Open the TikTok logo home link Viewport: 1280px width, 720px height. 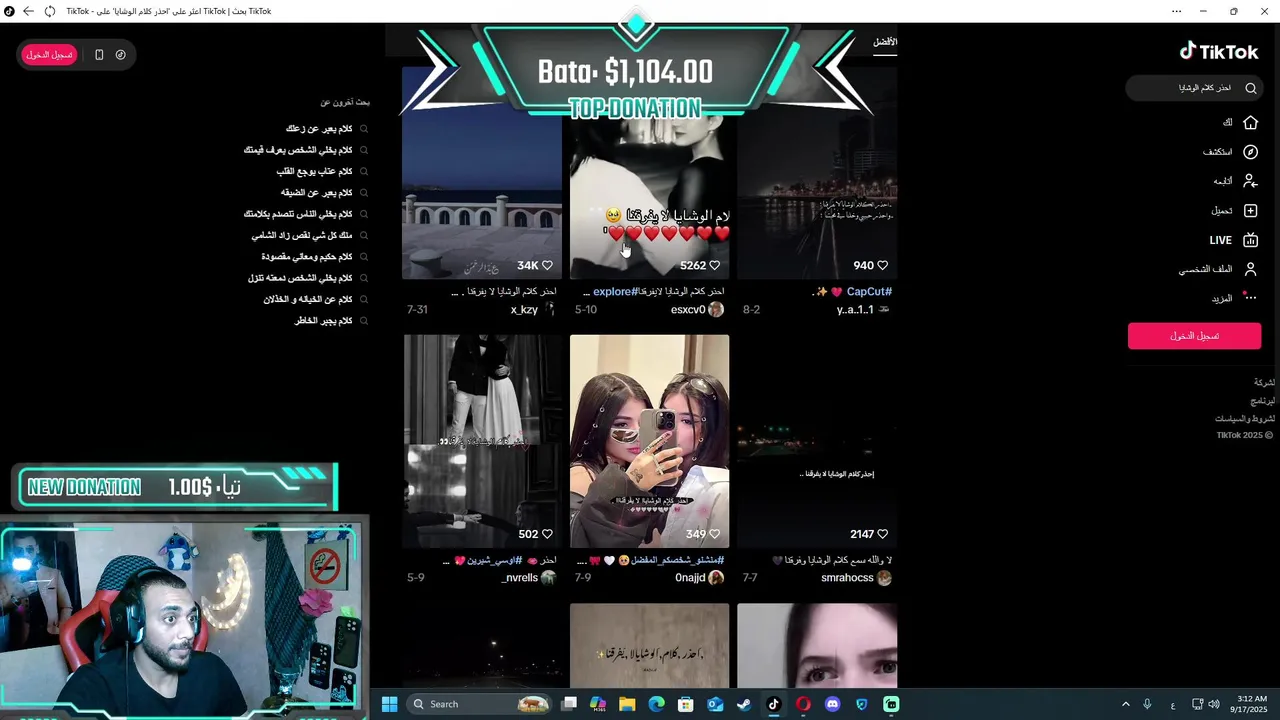point(1218,52)
